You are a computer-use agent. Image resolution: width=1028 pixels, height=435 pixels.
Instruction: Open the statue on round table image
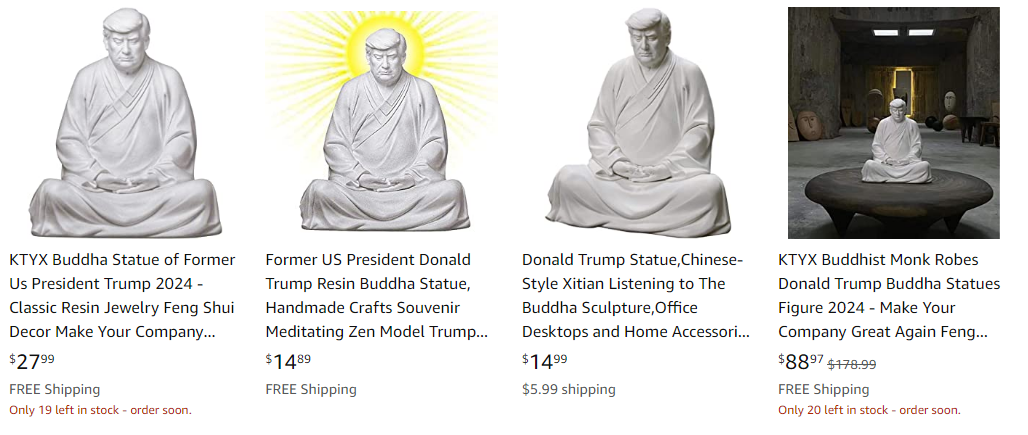click(x=894, y=123)
